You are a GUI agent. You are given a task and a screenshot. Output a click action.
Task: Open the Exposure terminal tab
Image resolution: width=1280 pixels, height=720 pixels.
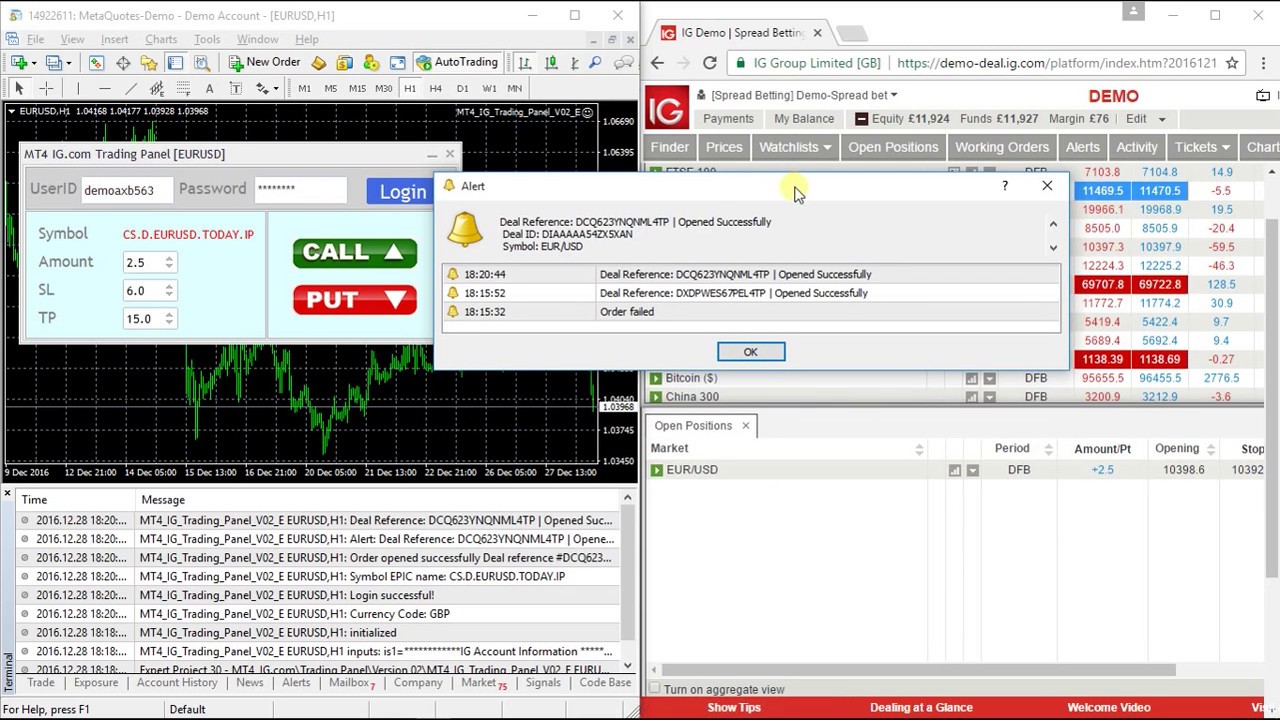click(96, 682)
